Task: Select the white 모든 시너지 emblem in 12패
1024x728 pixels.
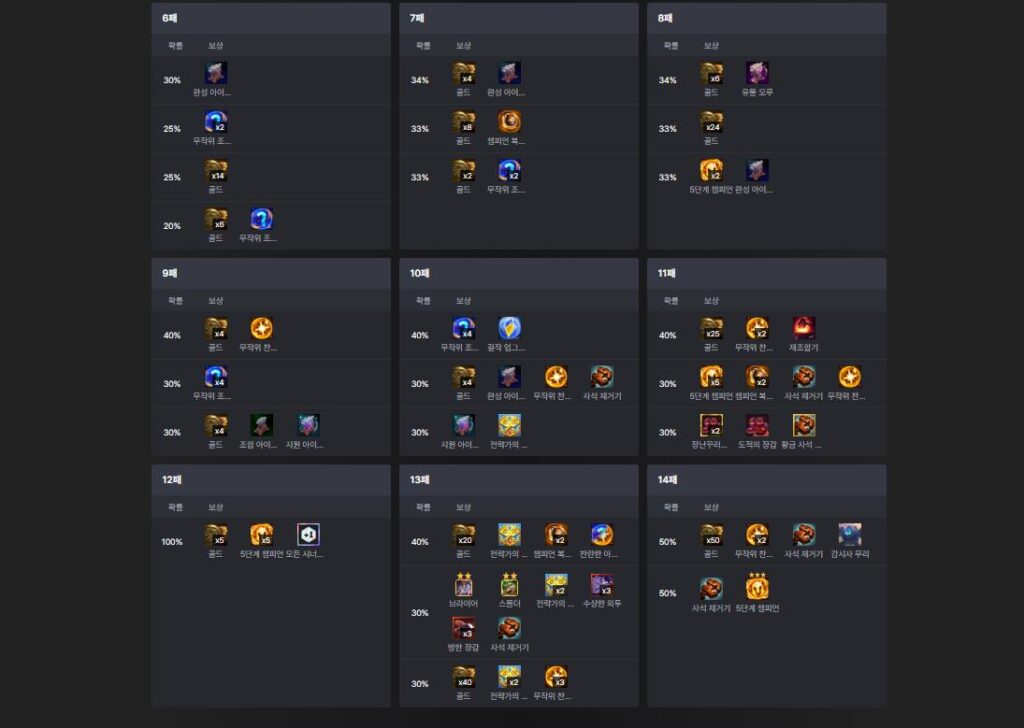Action: pos(308,535)
